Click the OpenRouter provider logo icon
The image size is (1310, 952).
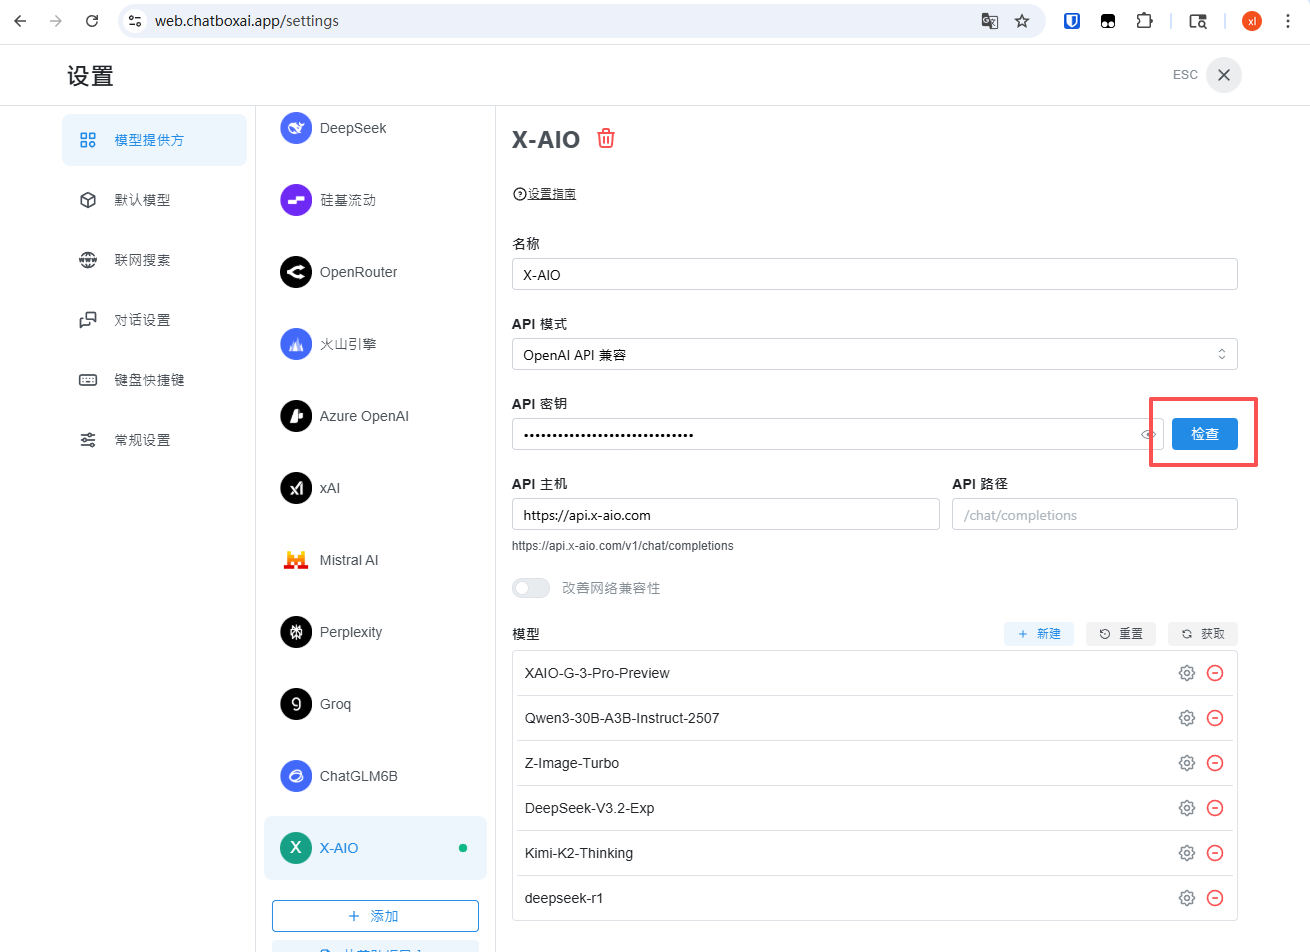click(x=296, y=272)
